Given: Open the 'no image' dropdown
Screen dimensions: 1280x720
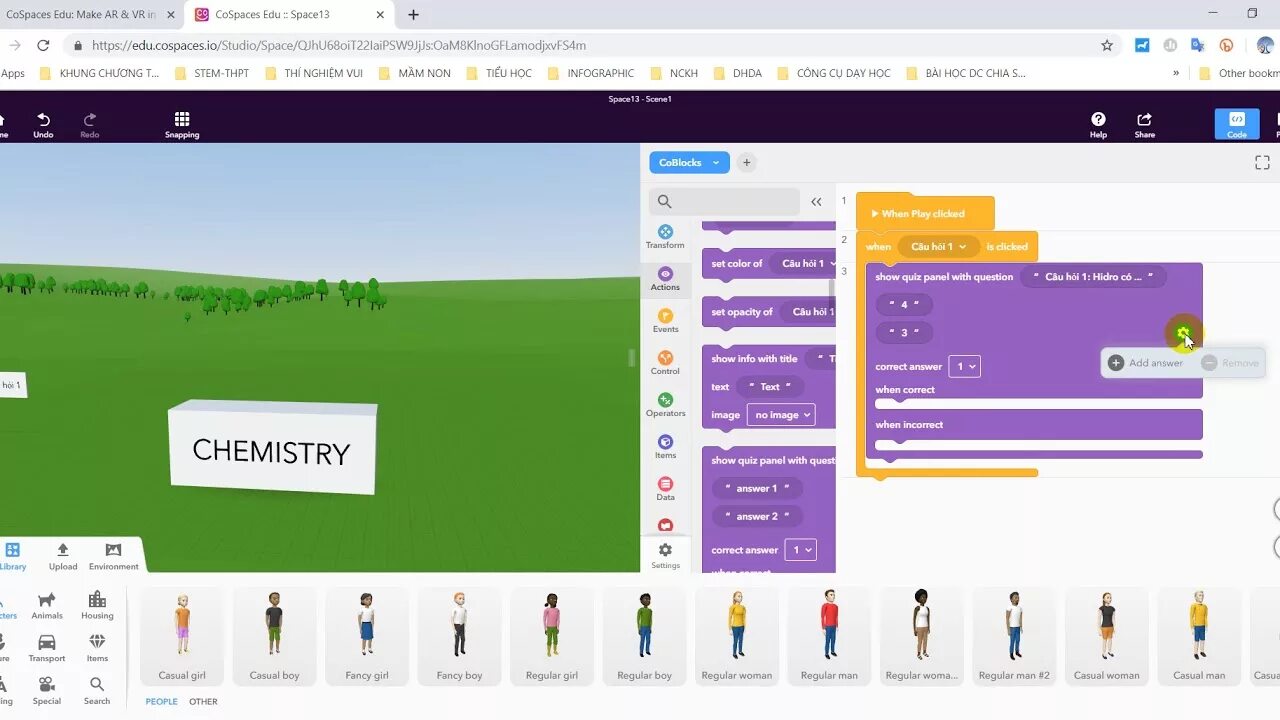Looking at the screenshot, I should click(x=780, y=414).
